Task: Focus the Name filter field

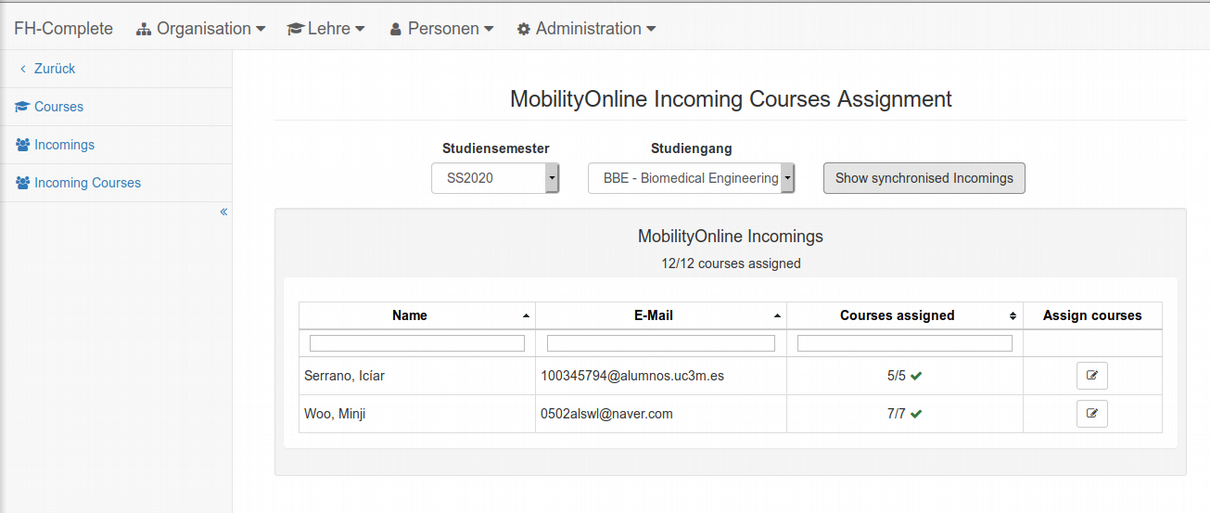Action: [417, 343]
